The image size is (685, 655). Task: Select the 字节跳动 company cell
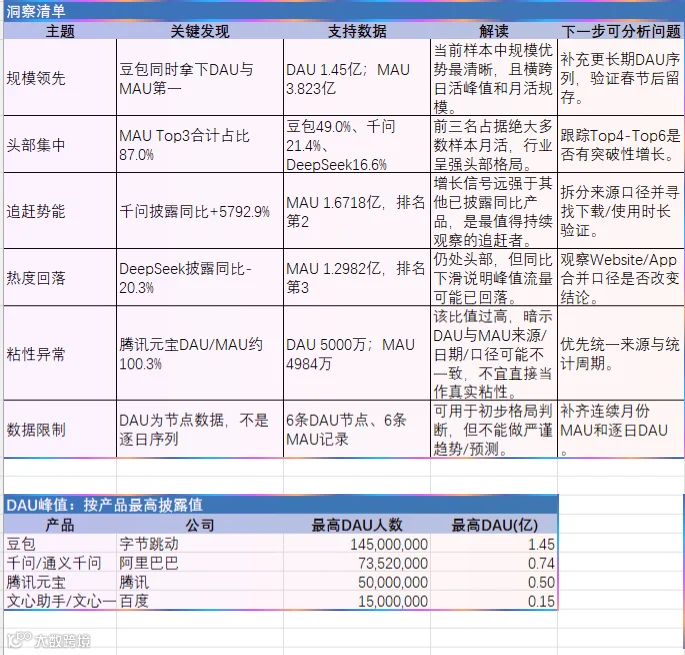(200, 544)
